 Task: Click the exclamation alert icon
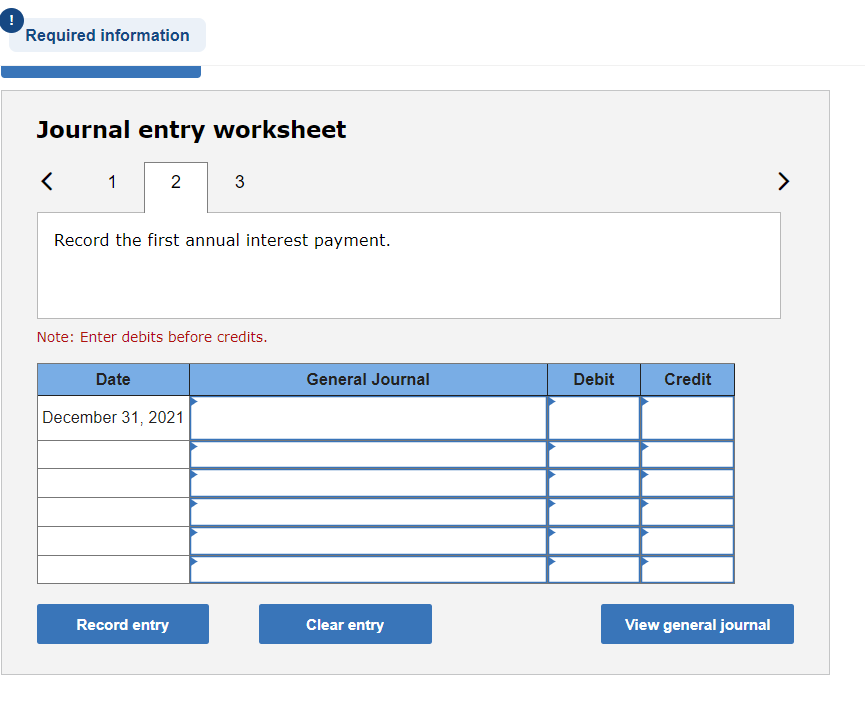(x=10, y=20)
